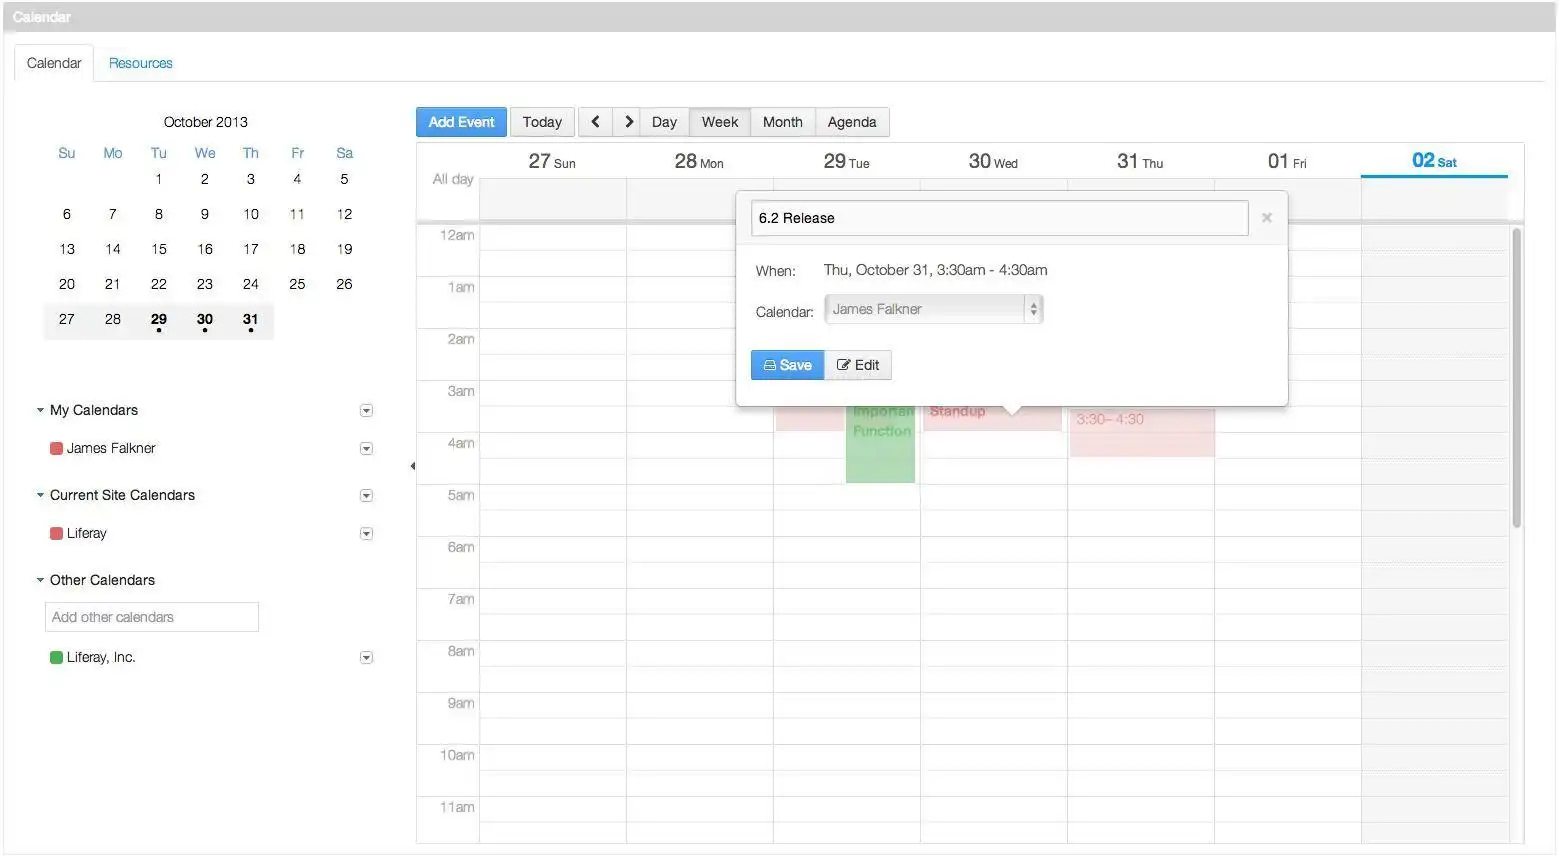Open My Calendars options menu arrow
Image resolution: width=1559 pixels, height=859 pixels.
(x=366, y=411)
